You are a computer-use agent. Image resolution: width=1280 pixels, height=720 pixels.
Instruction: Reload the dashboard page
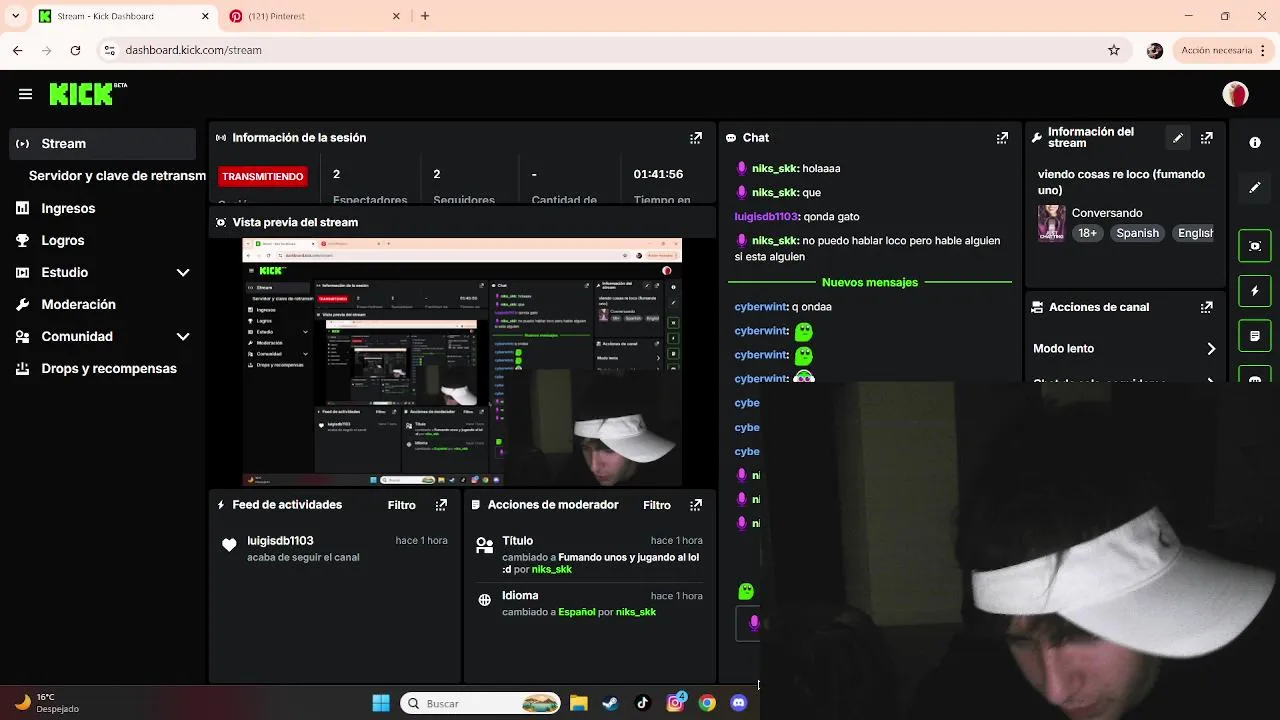pos(75,50)
